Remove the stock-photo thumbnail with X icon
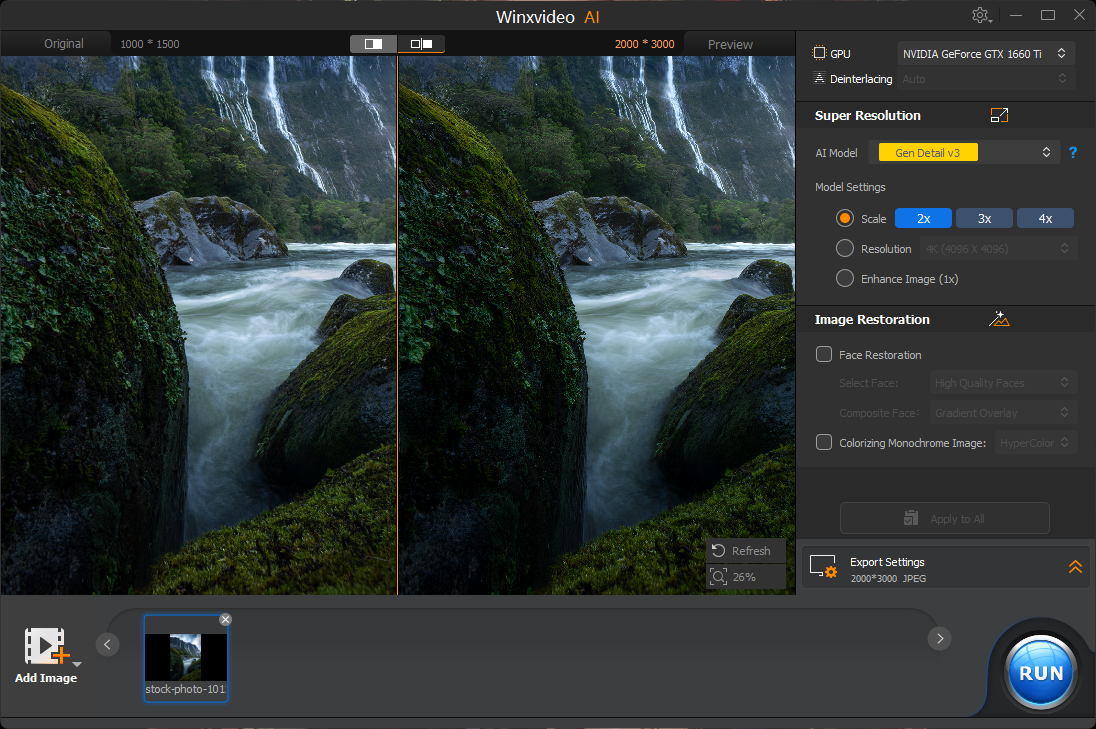Viewport: 1096px width, 729px height. point(225,620)
